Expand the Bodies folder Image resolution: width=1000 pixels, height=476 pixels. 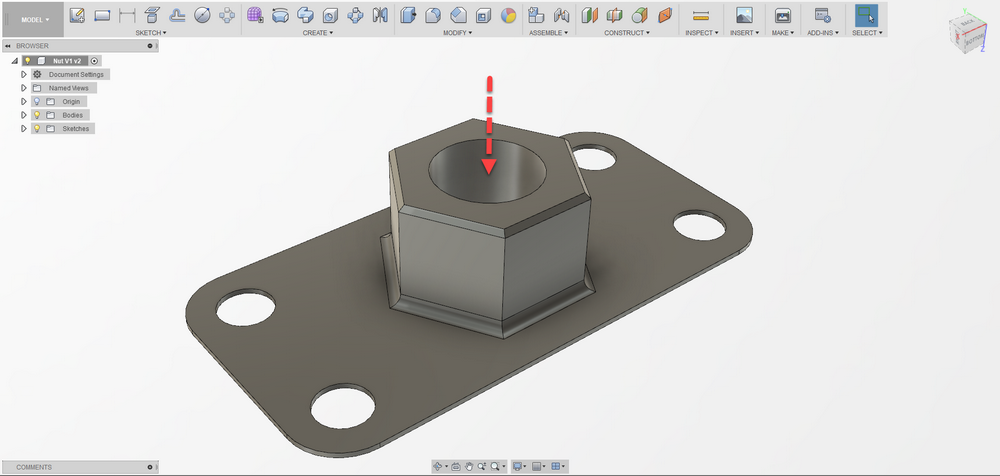click(x=24, y=115)
